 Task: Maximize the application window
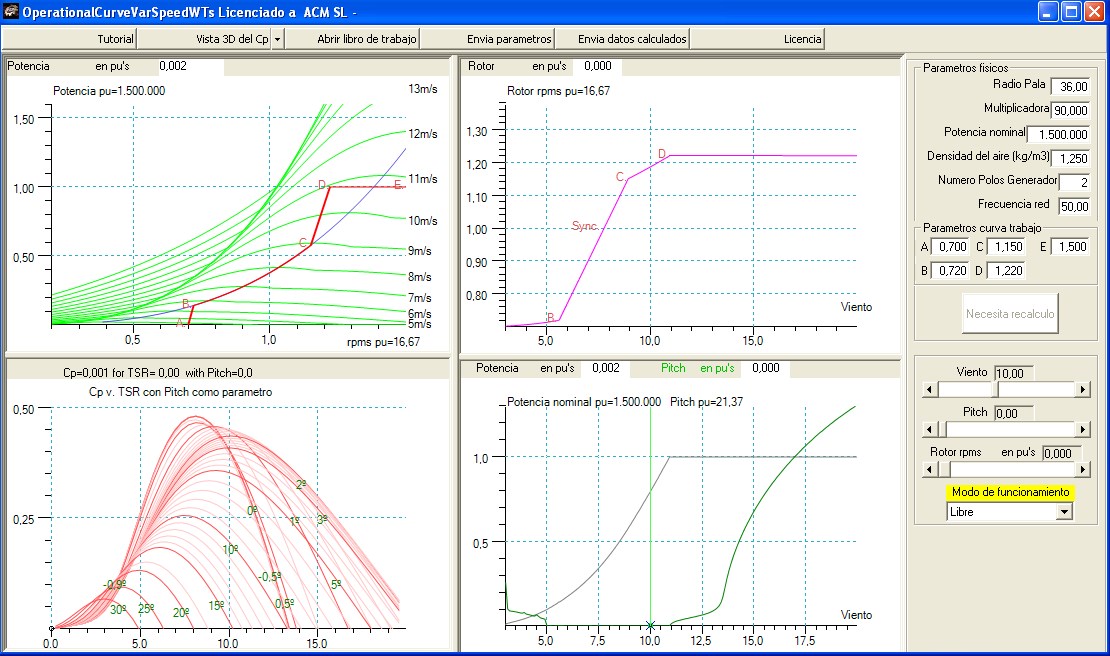1071,11
